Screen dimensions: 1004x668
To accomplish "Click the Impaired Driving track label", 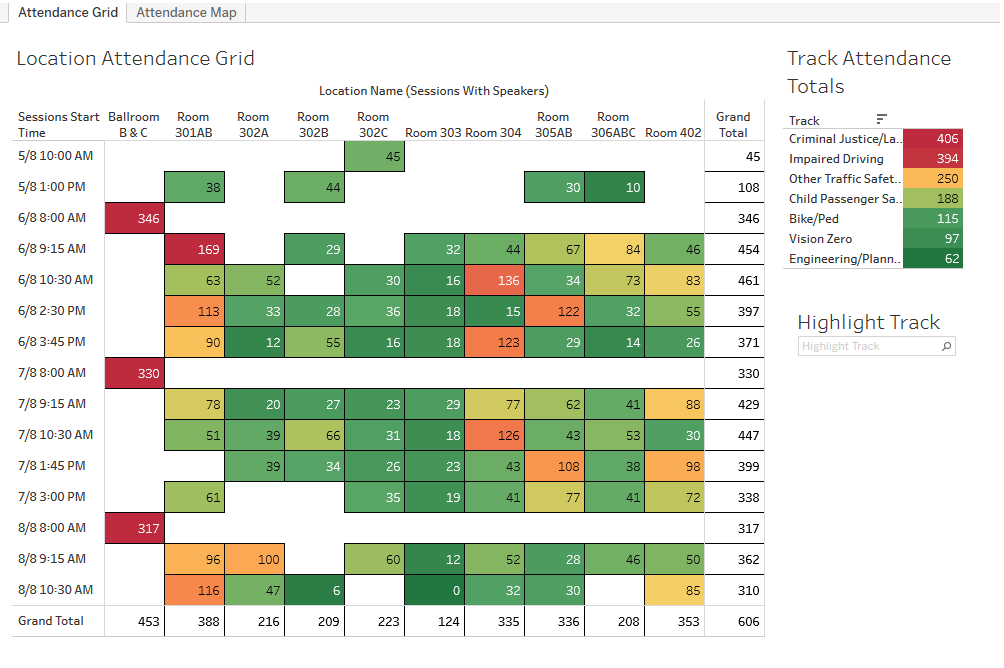I will (836, 159).
